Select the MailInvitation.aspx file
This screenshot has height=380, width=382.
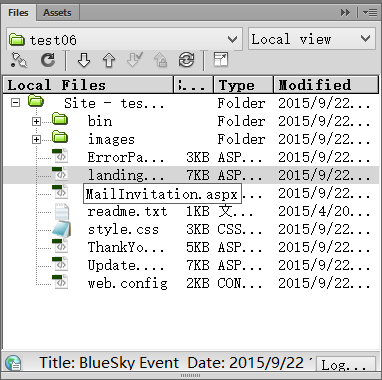tap(162, 194)
